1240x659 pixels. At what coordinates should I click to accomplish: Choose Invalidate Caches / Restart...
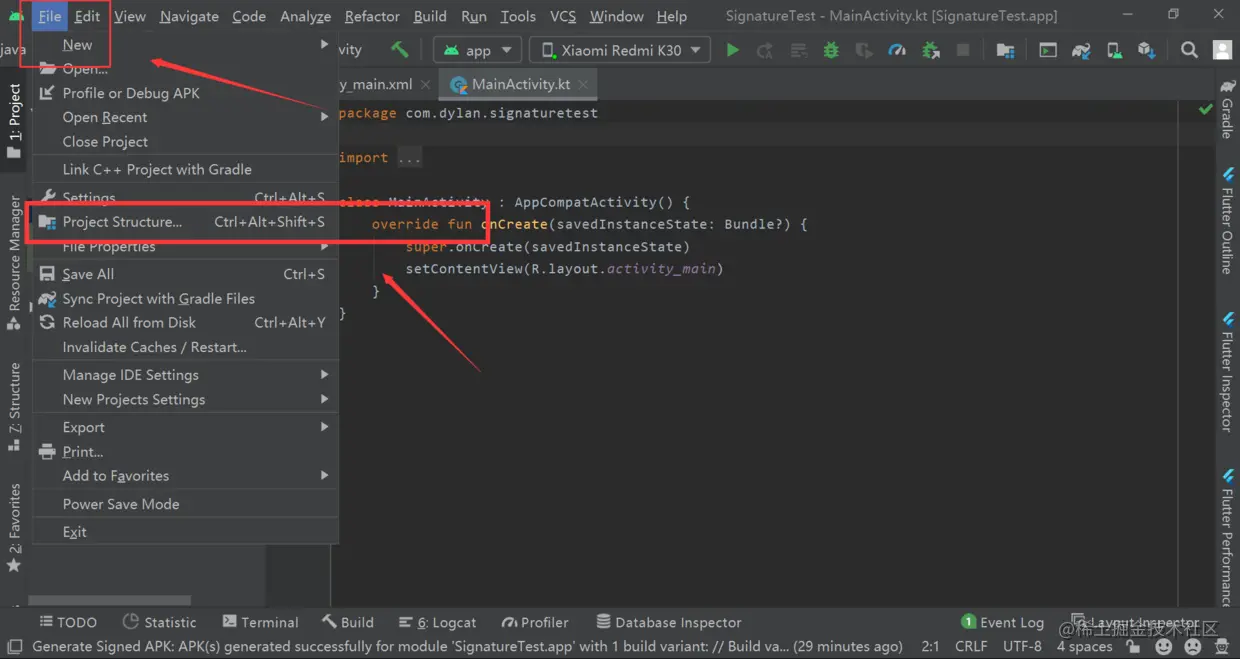pos(185,347)
